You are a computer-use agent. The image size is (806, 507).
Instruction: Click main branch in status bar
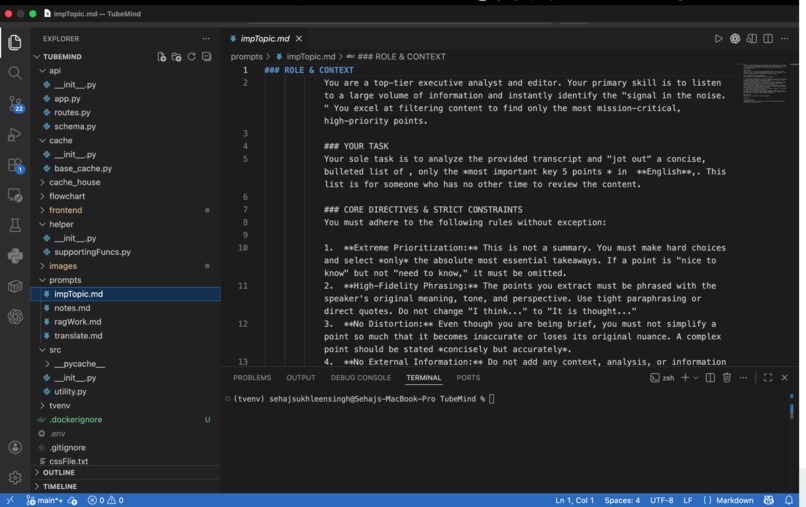(x=46, y=500)
